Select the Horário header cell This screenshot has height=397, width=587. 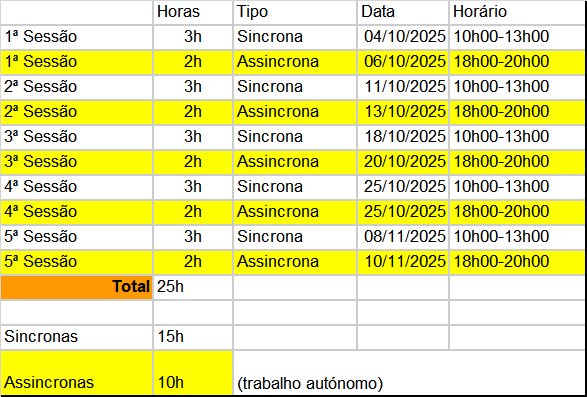517,12
